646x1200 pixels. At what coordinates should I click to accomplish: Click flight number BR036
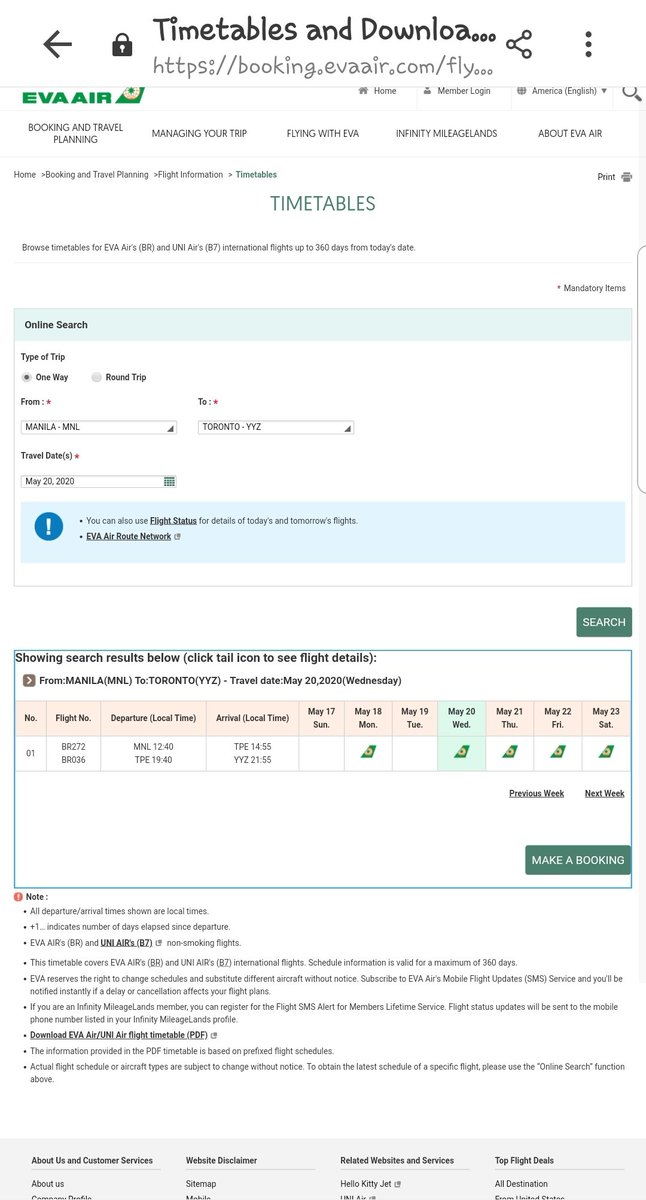click(x=73, y=760)
